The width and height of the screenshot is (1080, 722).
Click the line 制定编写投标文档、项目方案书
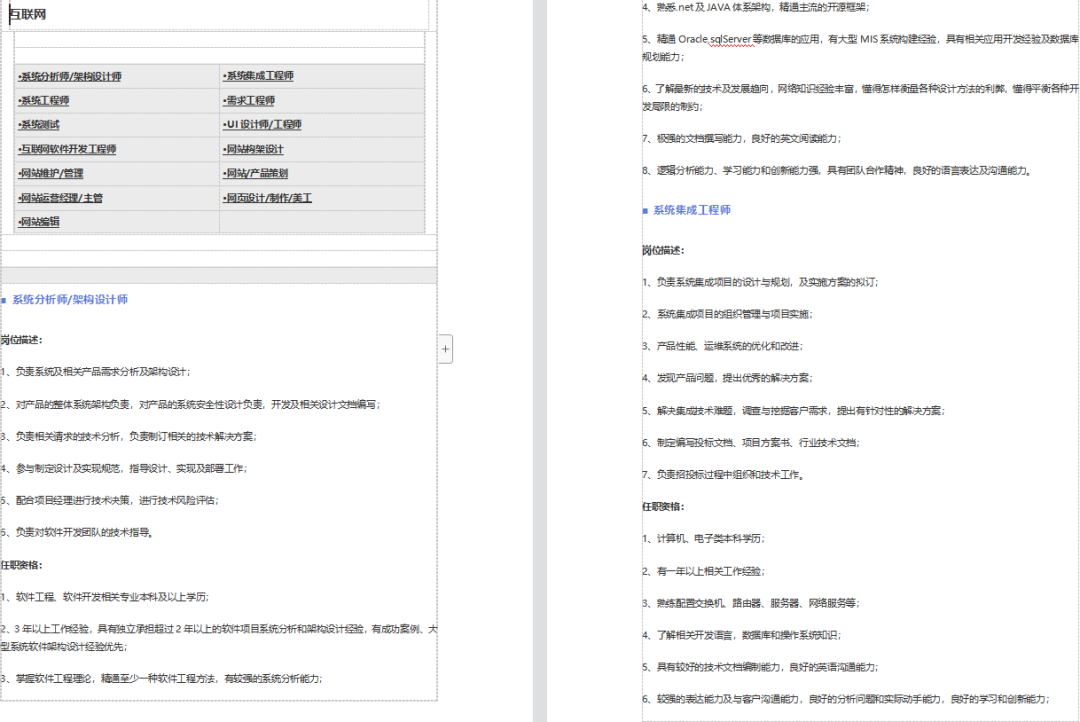click(751, 443)
